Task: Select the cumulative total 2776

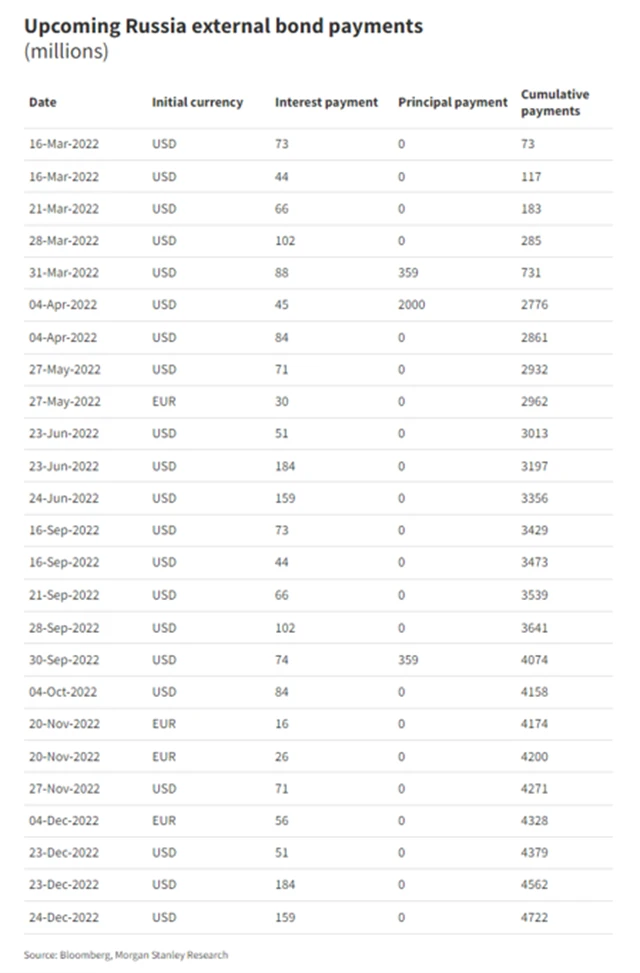Action: coord(535,305)
